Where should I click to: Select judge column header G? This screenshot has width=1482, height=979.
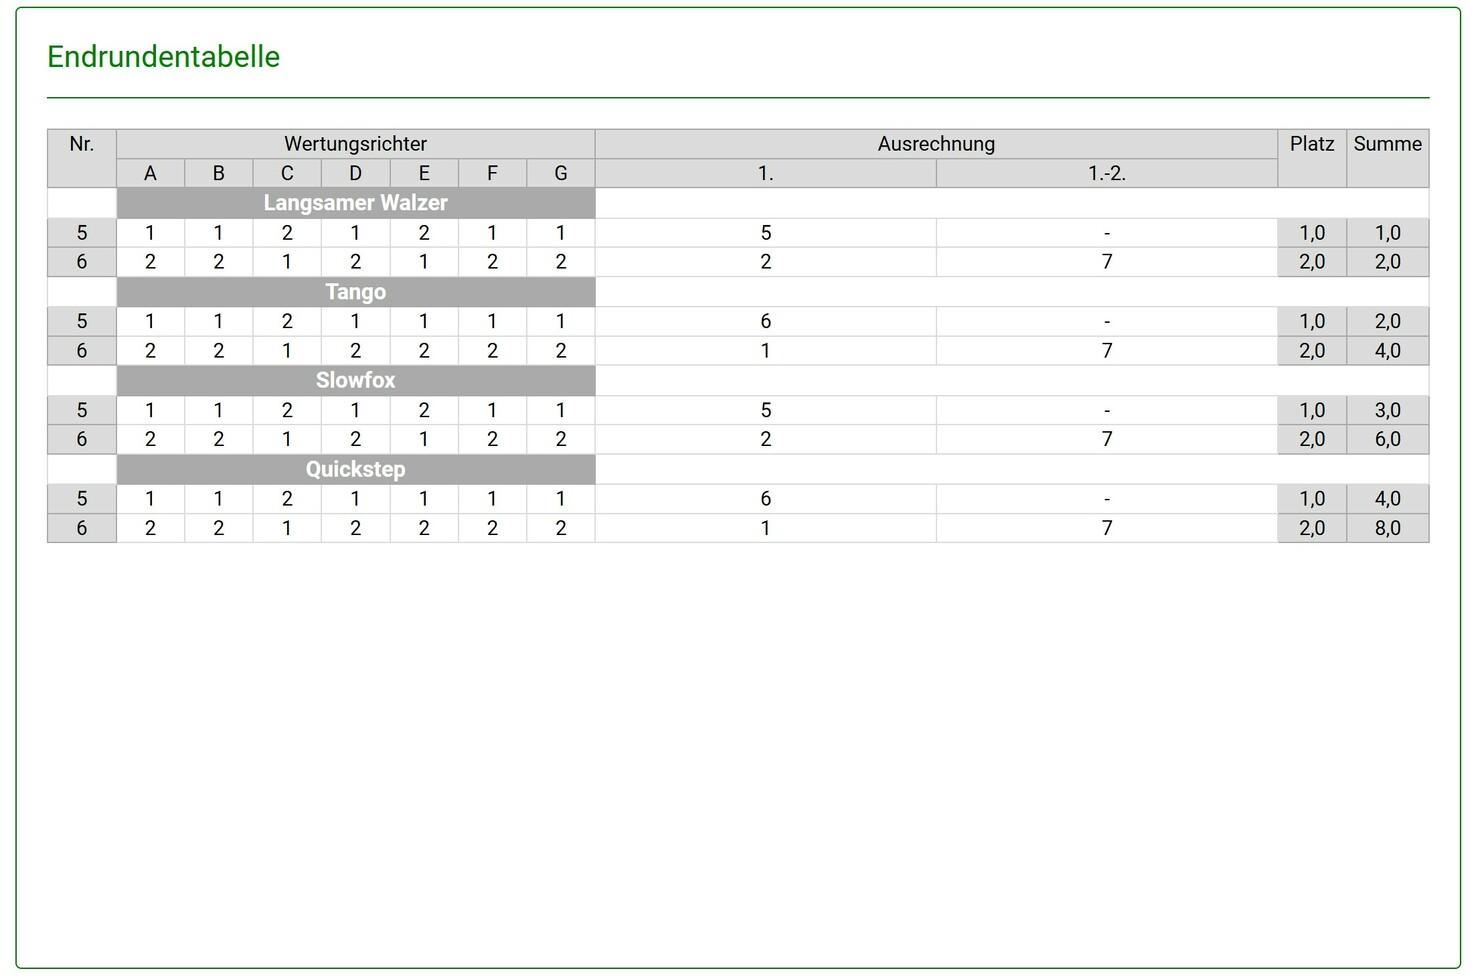pos(560,174)
